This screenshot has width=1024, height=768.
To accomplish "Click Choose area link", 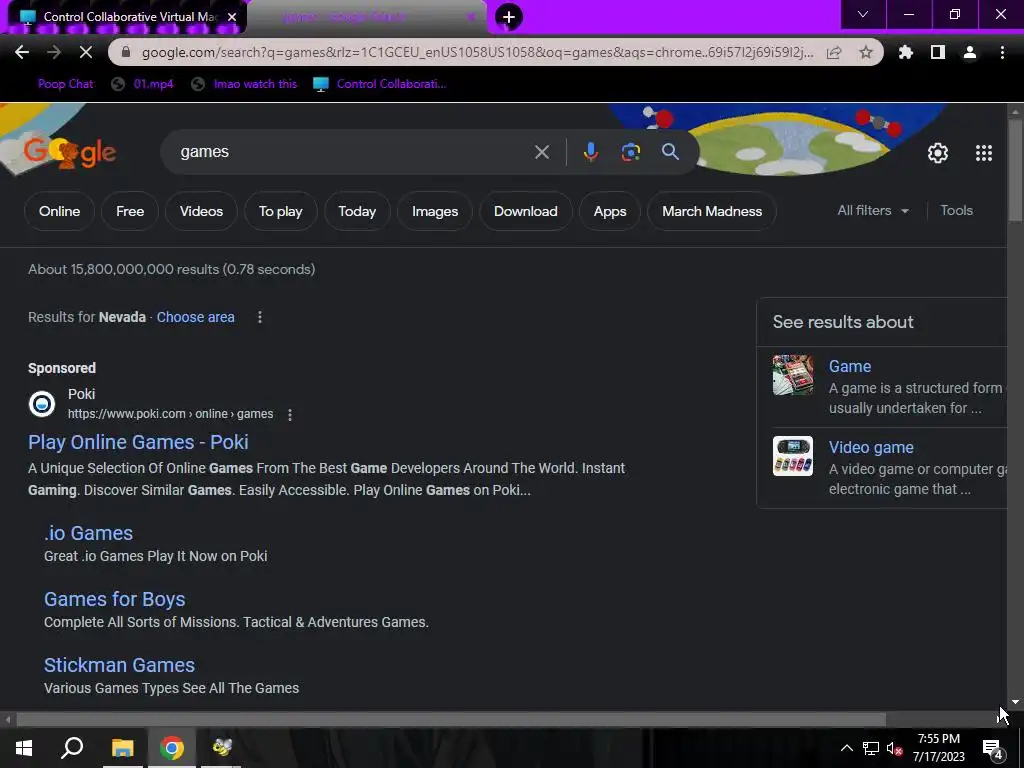I will point(195,317).
